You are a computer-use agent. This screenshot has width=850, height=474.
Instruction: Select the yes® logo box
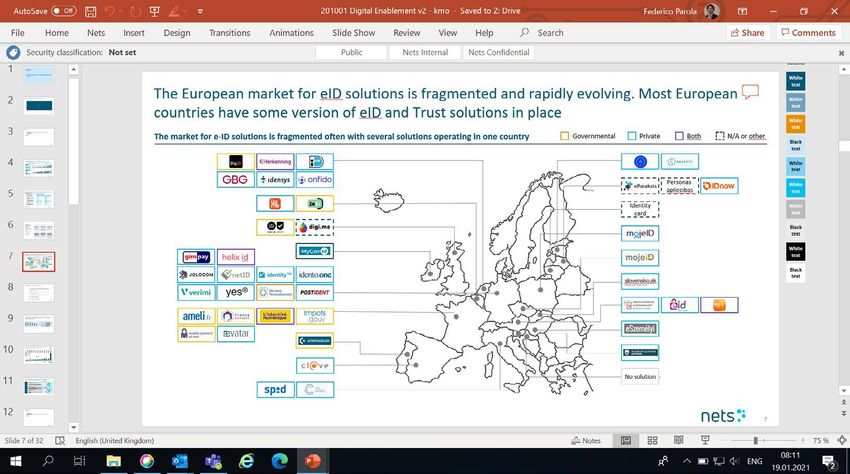tap(236, 292)
